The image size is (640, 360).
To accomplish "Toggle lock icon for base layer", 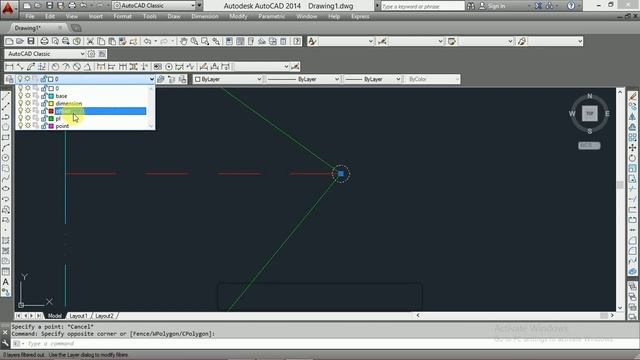I will 43,96.
